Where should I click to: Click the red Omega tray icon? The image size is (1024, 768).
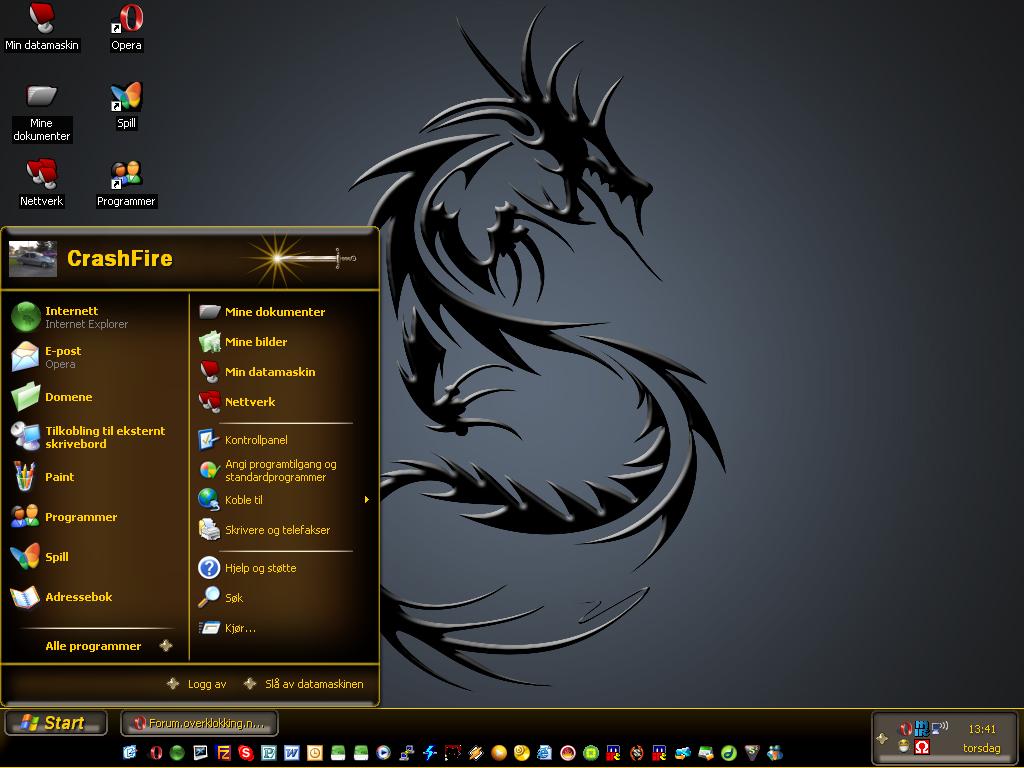pyautogui.click(x=921, y=746)
